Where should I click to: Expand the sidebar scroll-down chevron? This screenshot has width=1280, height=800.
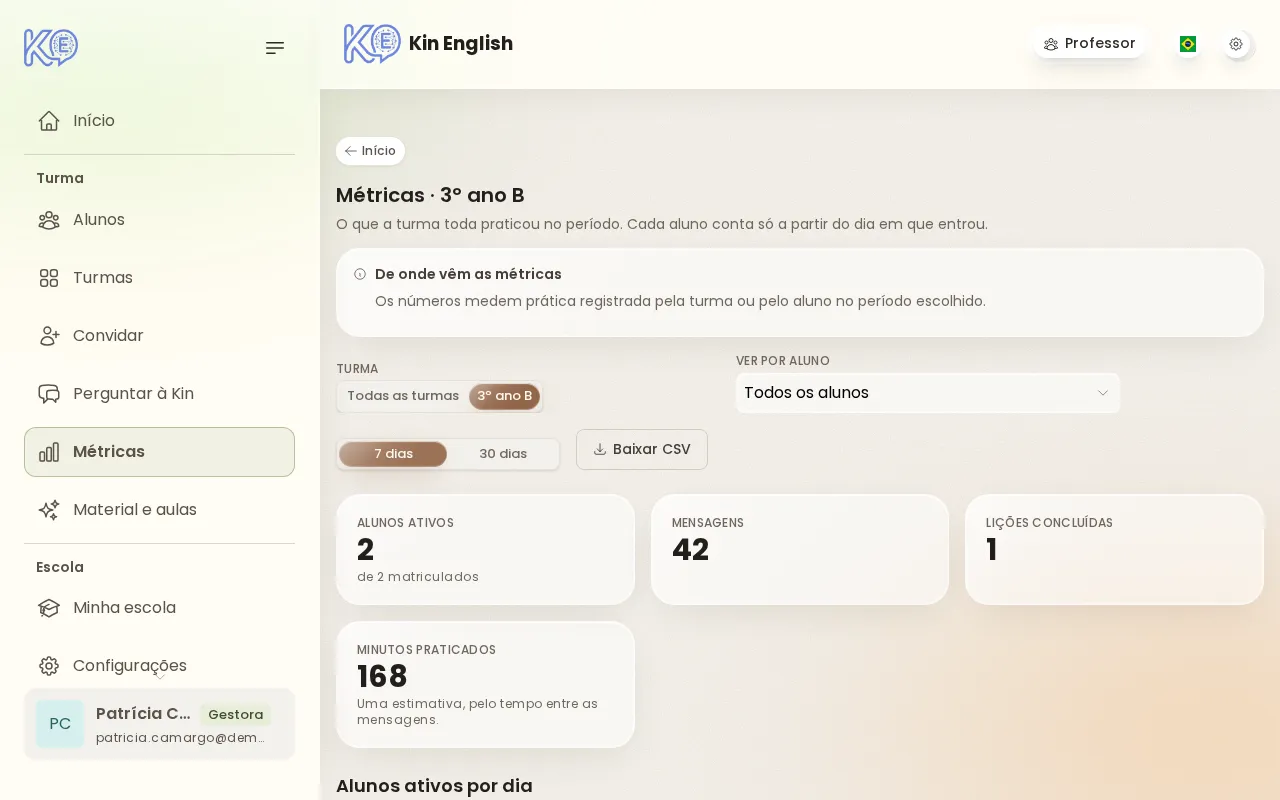(160, 677)
